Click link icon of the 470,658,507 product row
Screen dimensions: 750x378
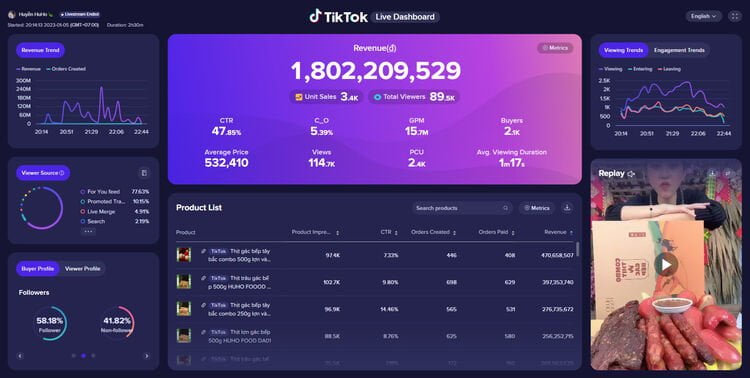click(204, 251)
